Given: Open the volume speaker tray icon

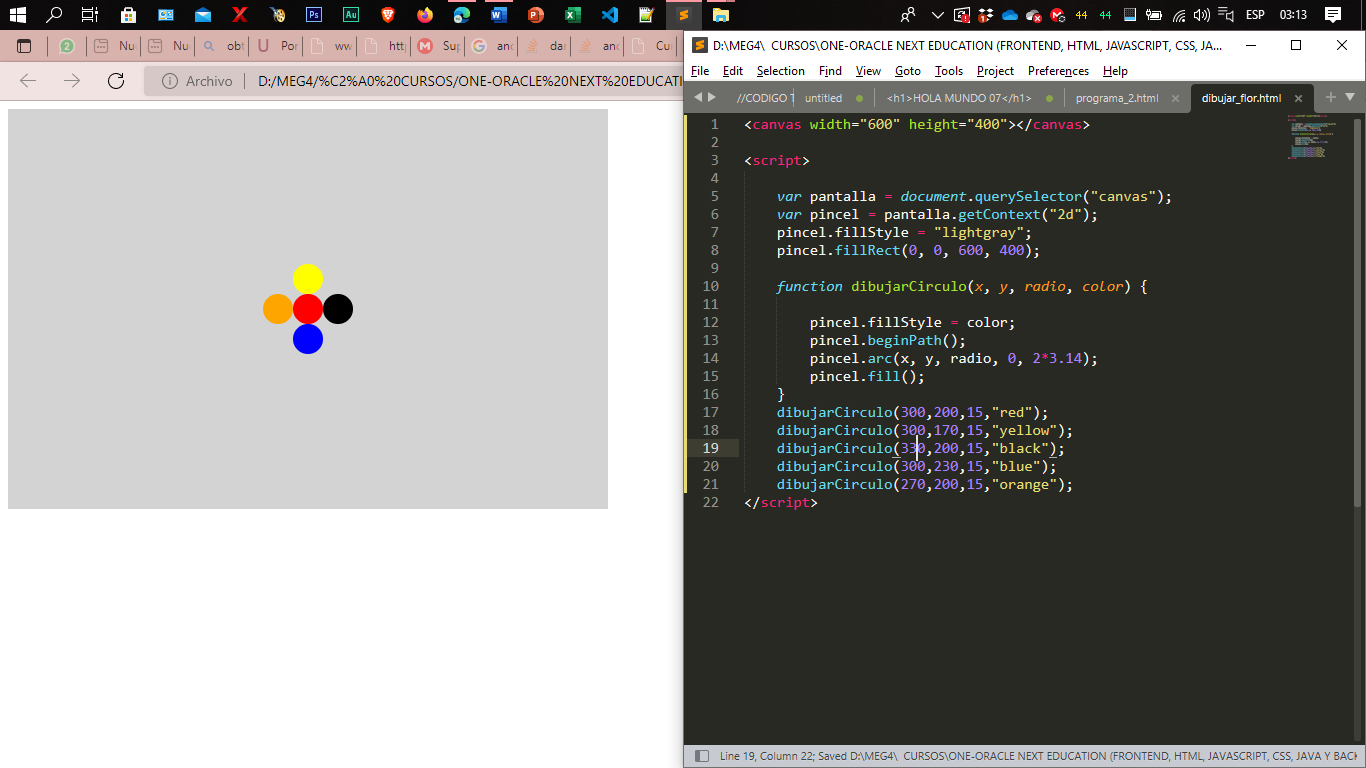Looking at the screenshot, I should (x=1202, y=15).
